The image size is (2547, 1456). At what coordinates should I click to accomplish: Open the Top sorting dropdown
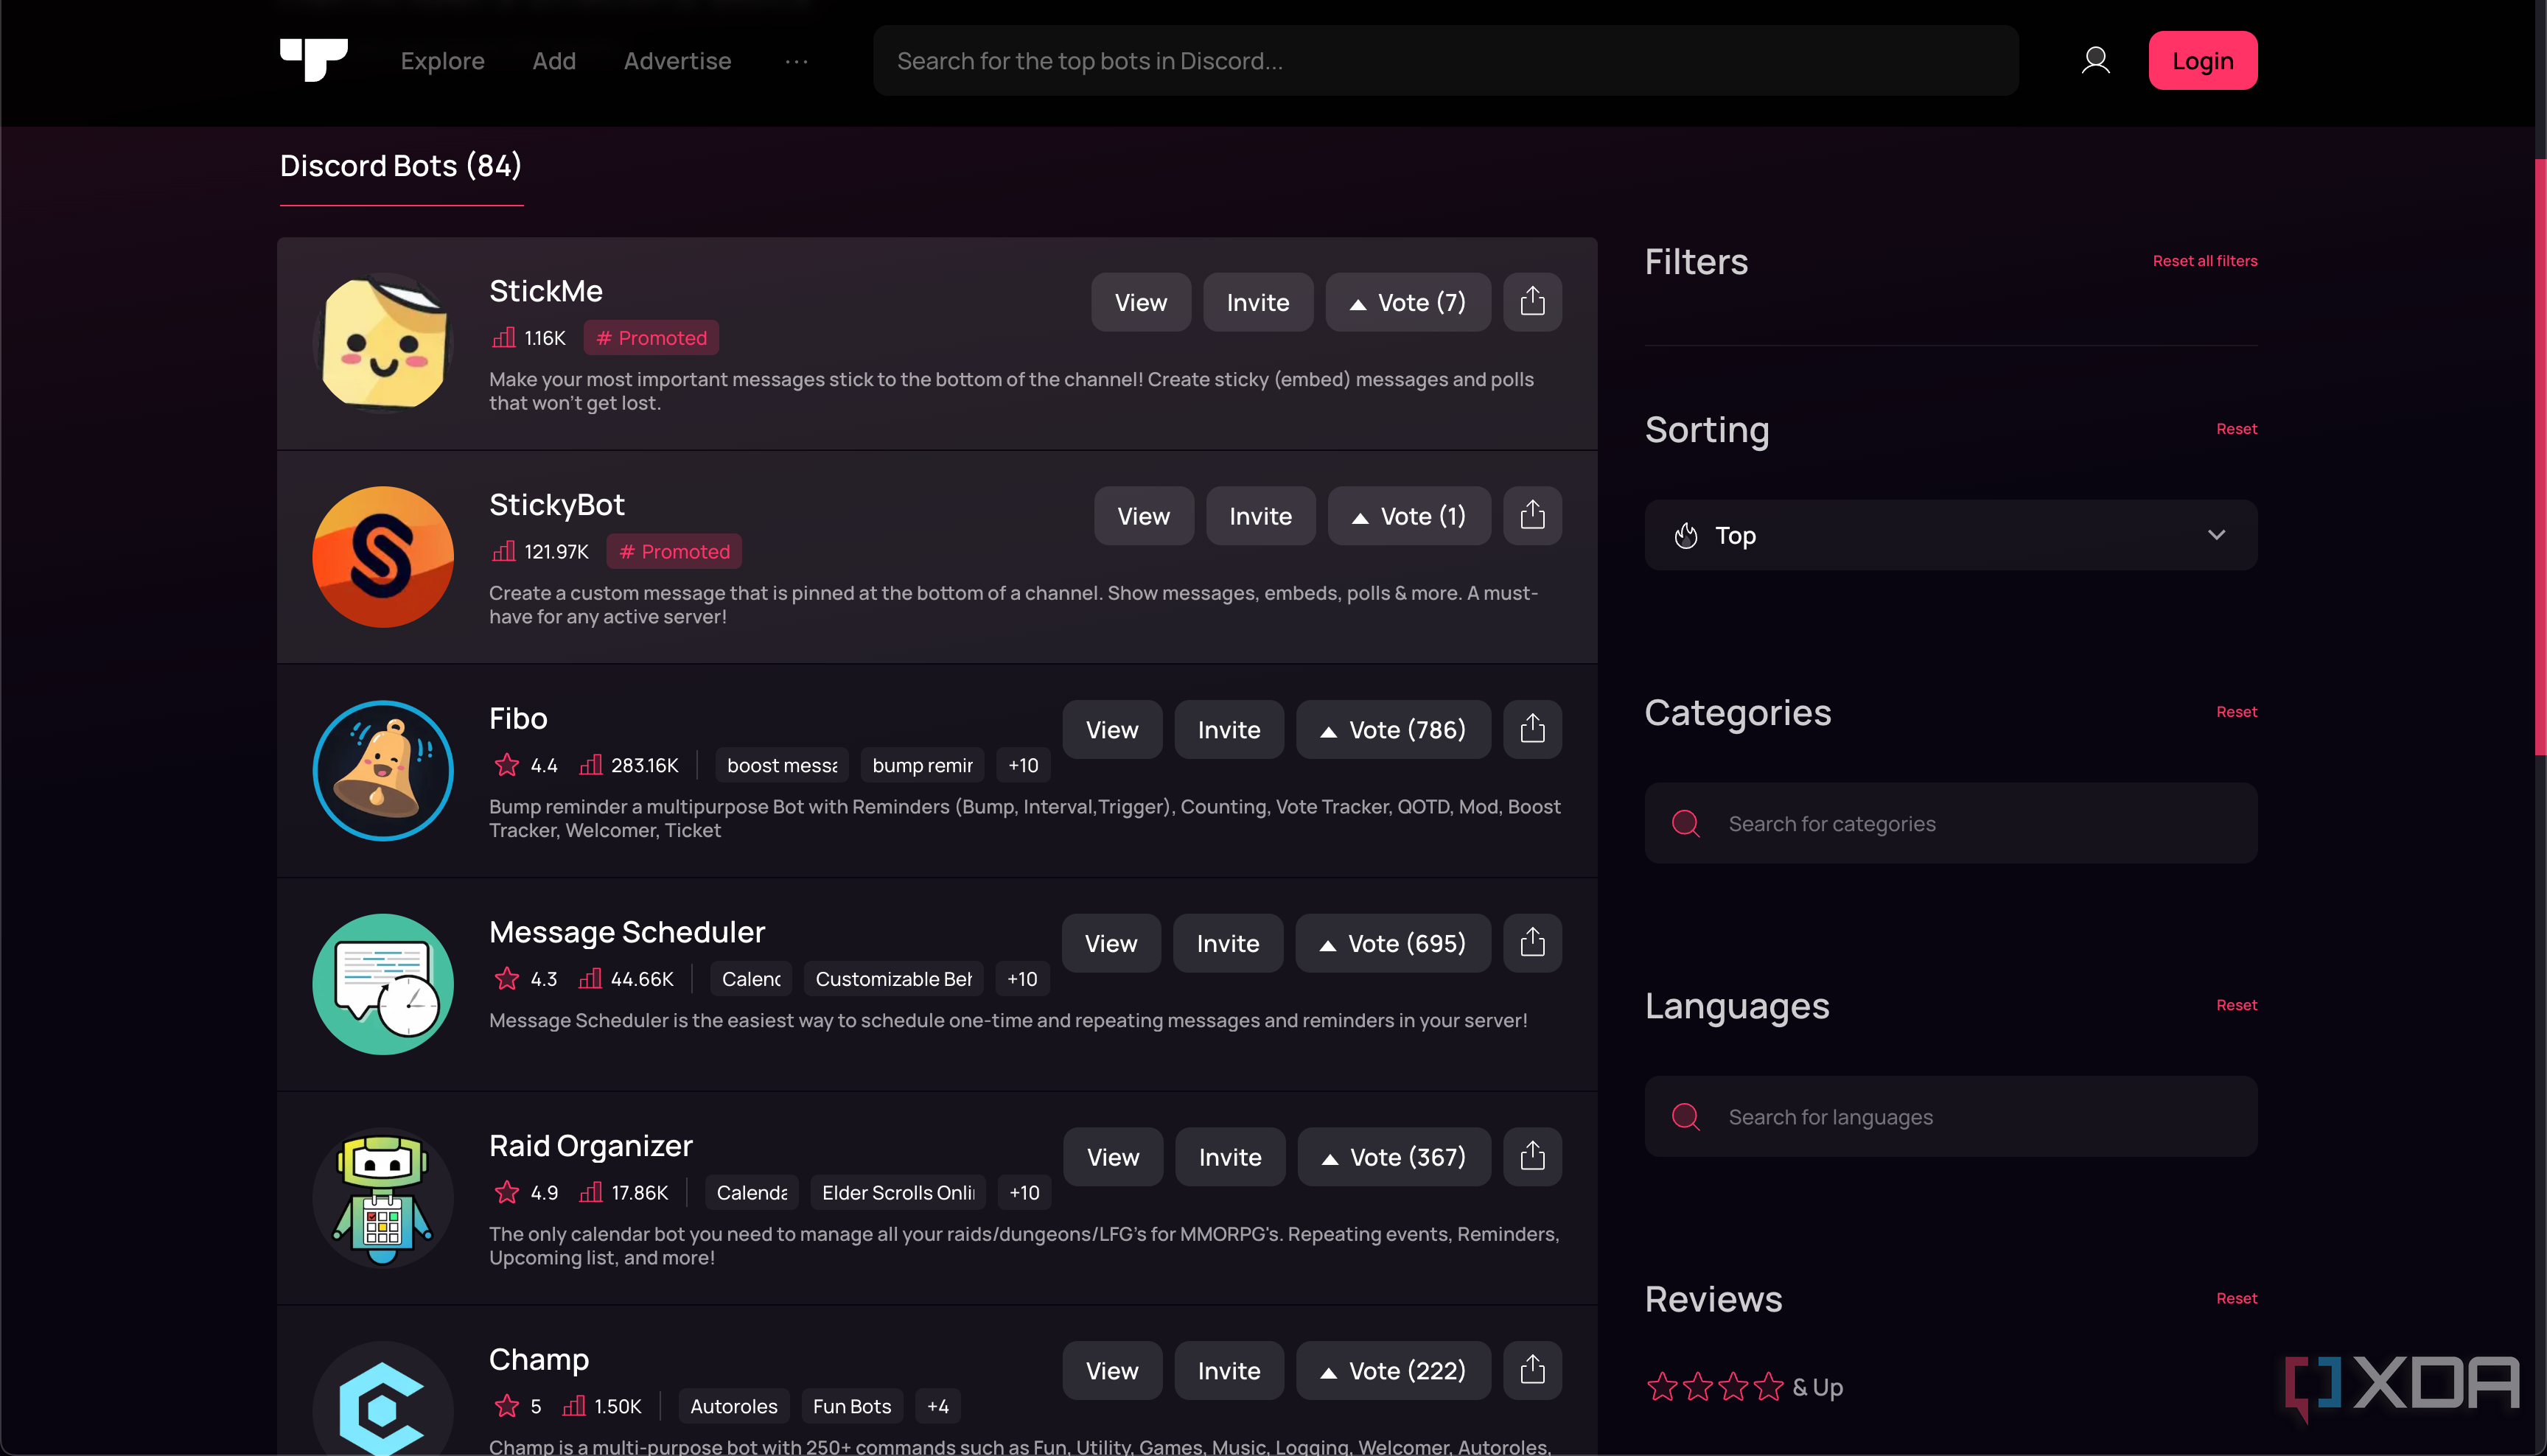pyautogui.click(x=1949, y=535)
